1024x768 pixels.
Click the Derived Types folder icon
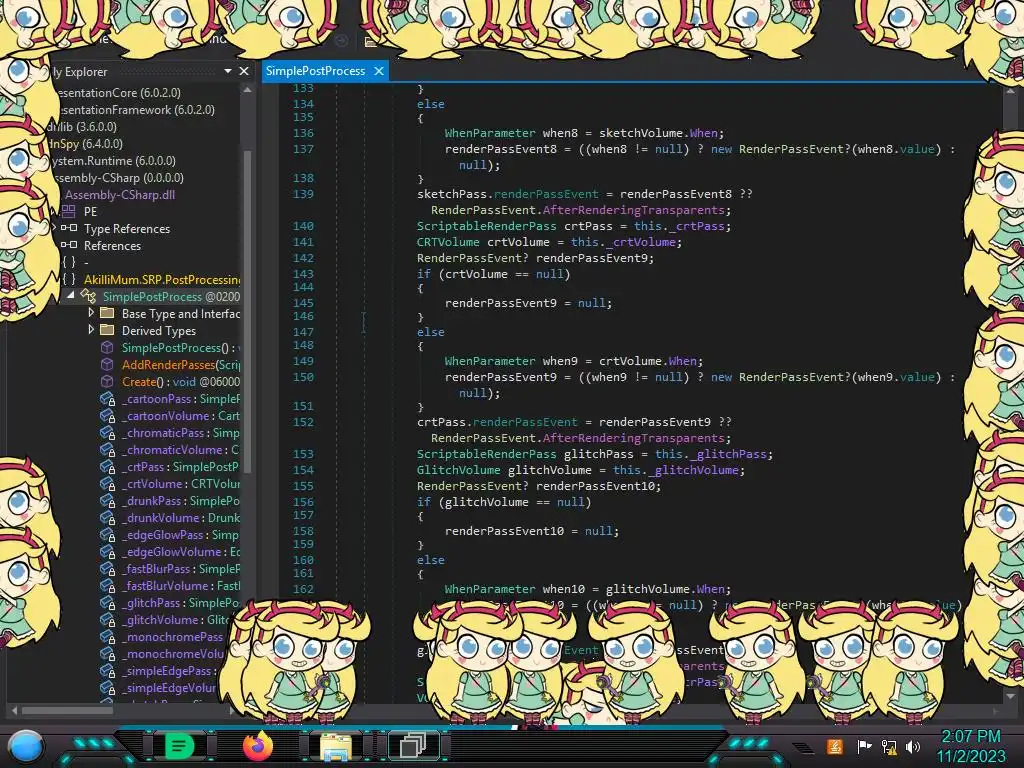point(107,330)
